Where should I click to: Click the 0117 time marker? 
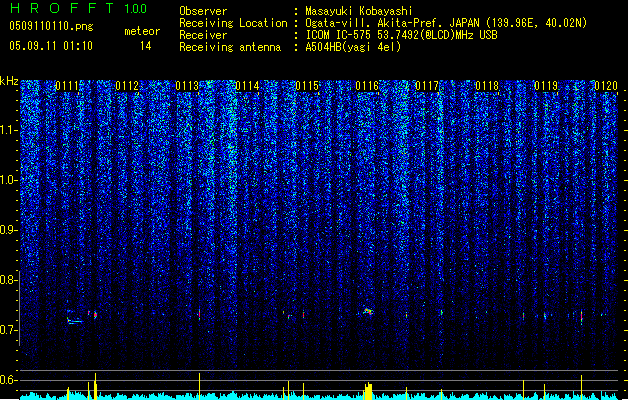tap(427, 86)
